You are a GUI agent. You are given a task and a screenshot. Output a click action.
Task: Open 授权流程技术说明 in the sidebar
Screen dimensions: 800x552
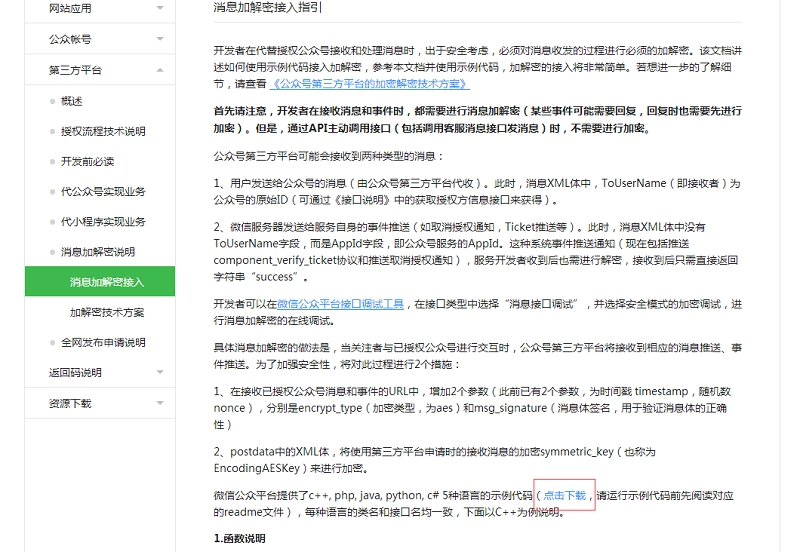[x=103, y=131]
